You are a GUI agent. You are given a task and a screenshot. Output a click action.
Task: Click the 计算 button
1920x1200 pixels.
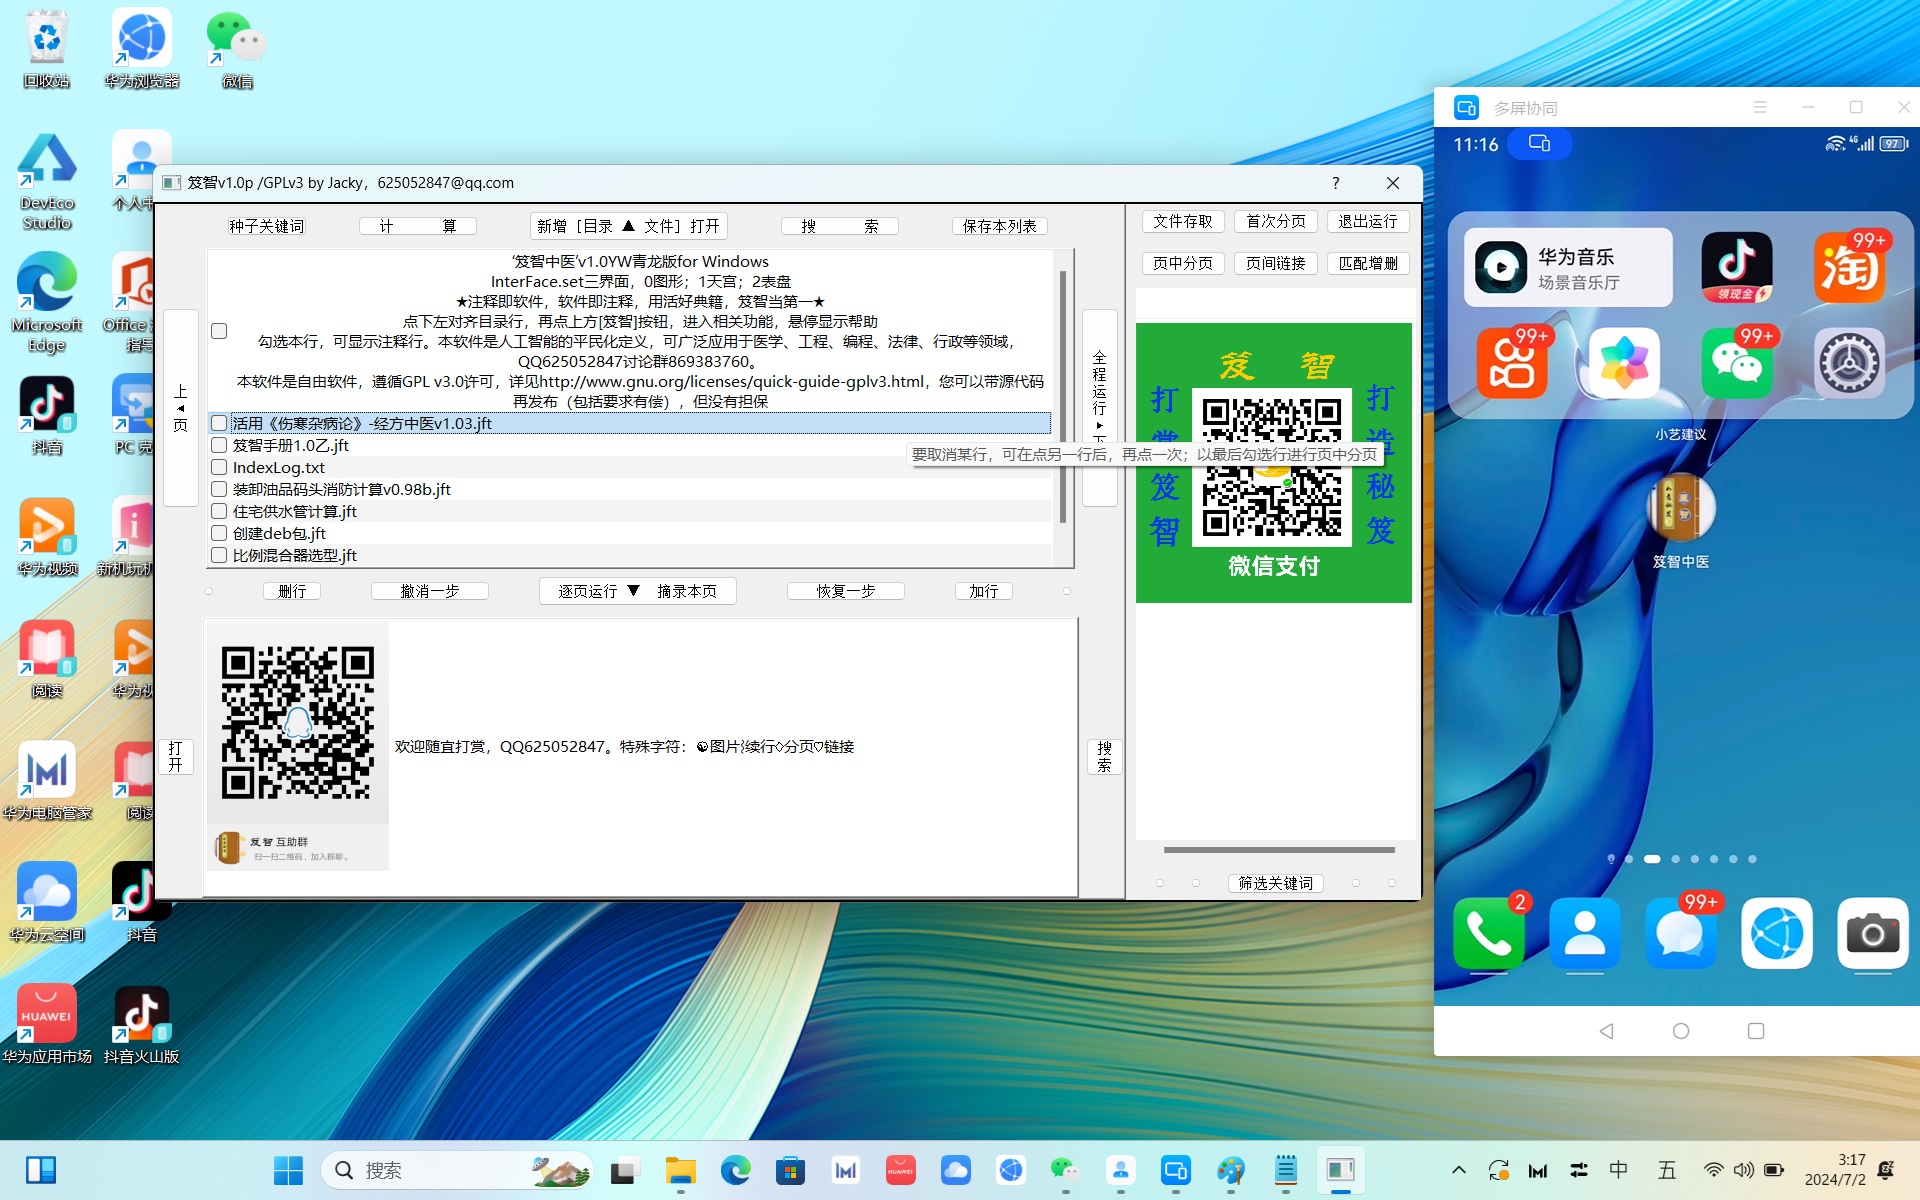pos(418,226)
